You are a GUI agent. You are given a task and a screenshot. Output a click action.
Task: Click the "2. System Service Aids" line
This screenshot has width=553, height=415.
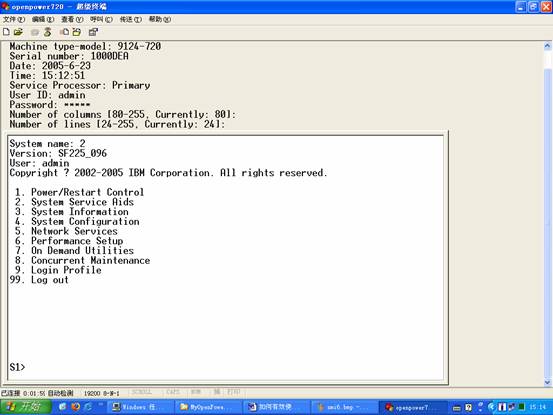74,202
